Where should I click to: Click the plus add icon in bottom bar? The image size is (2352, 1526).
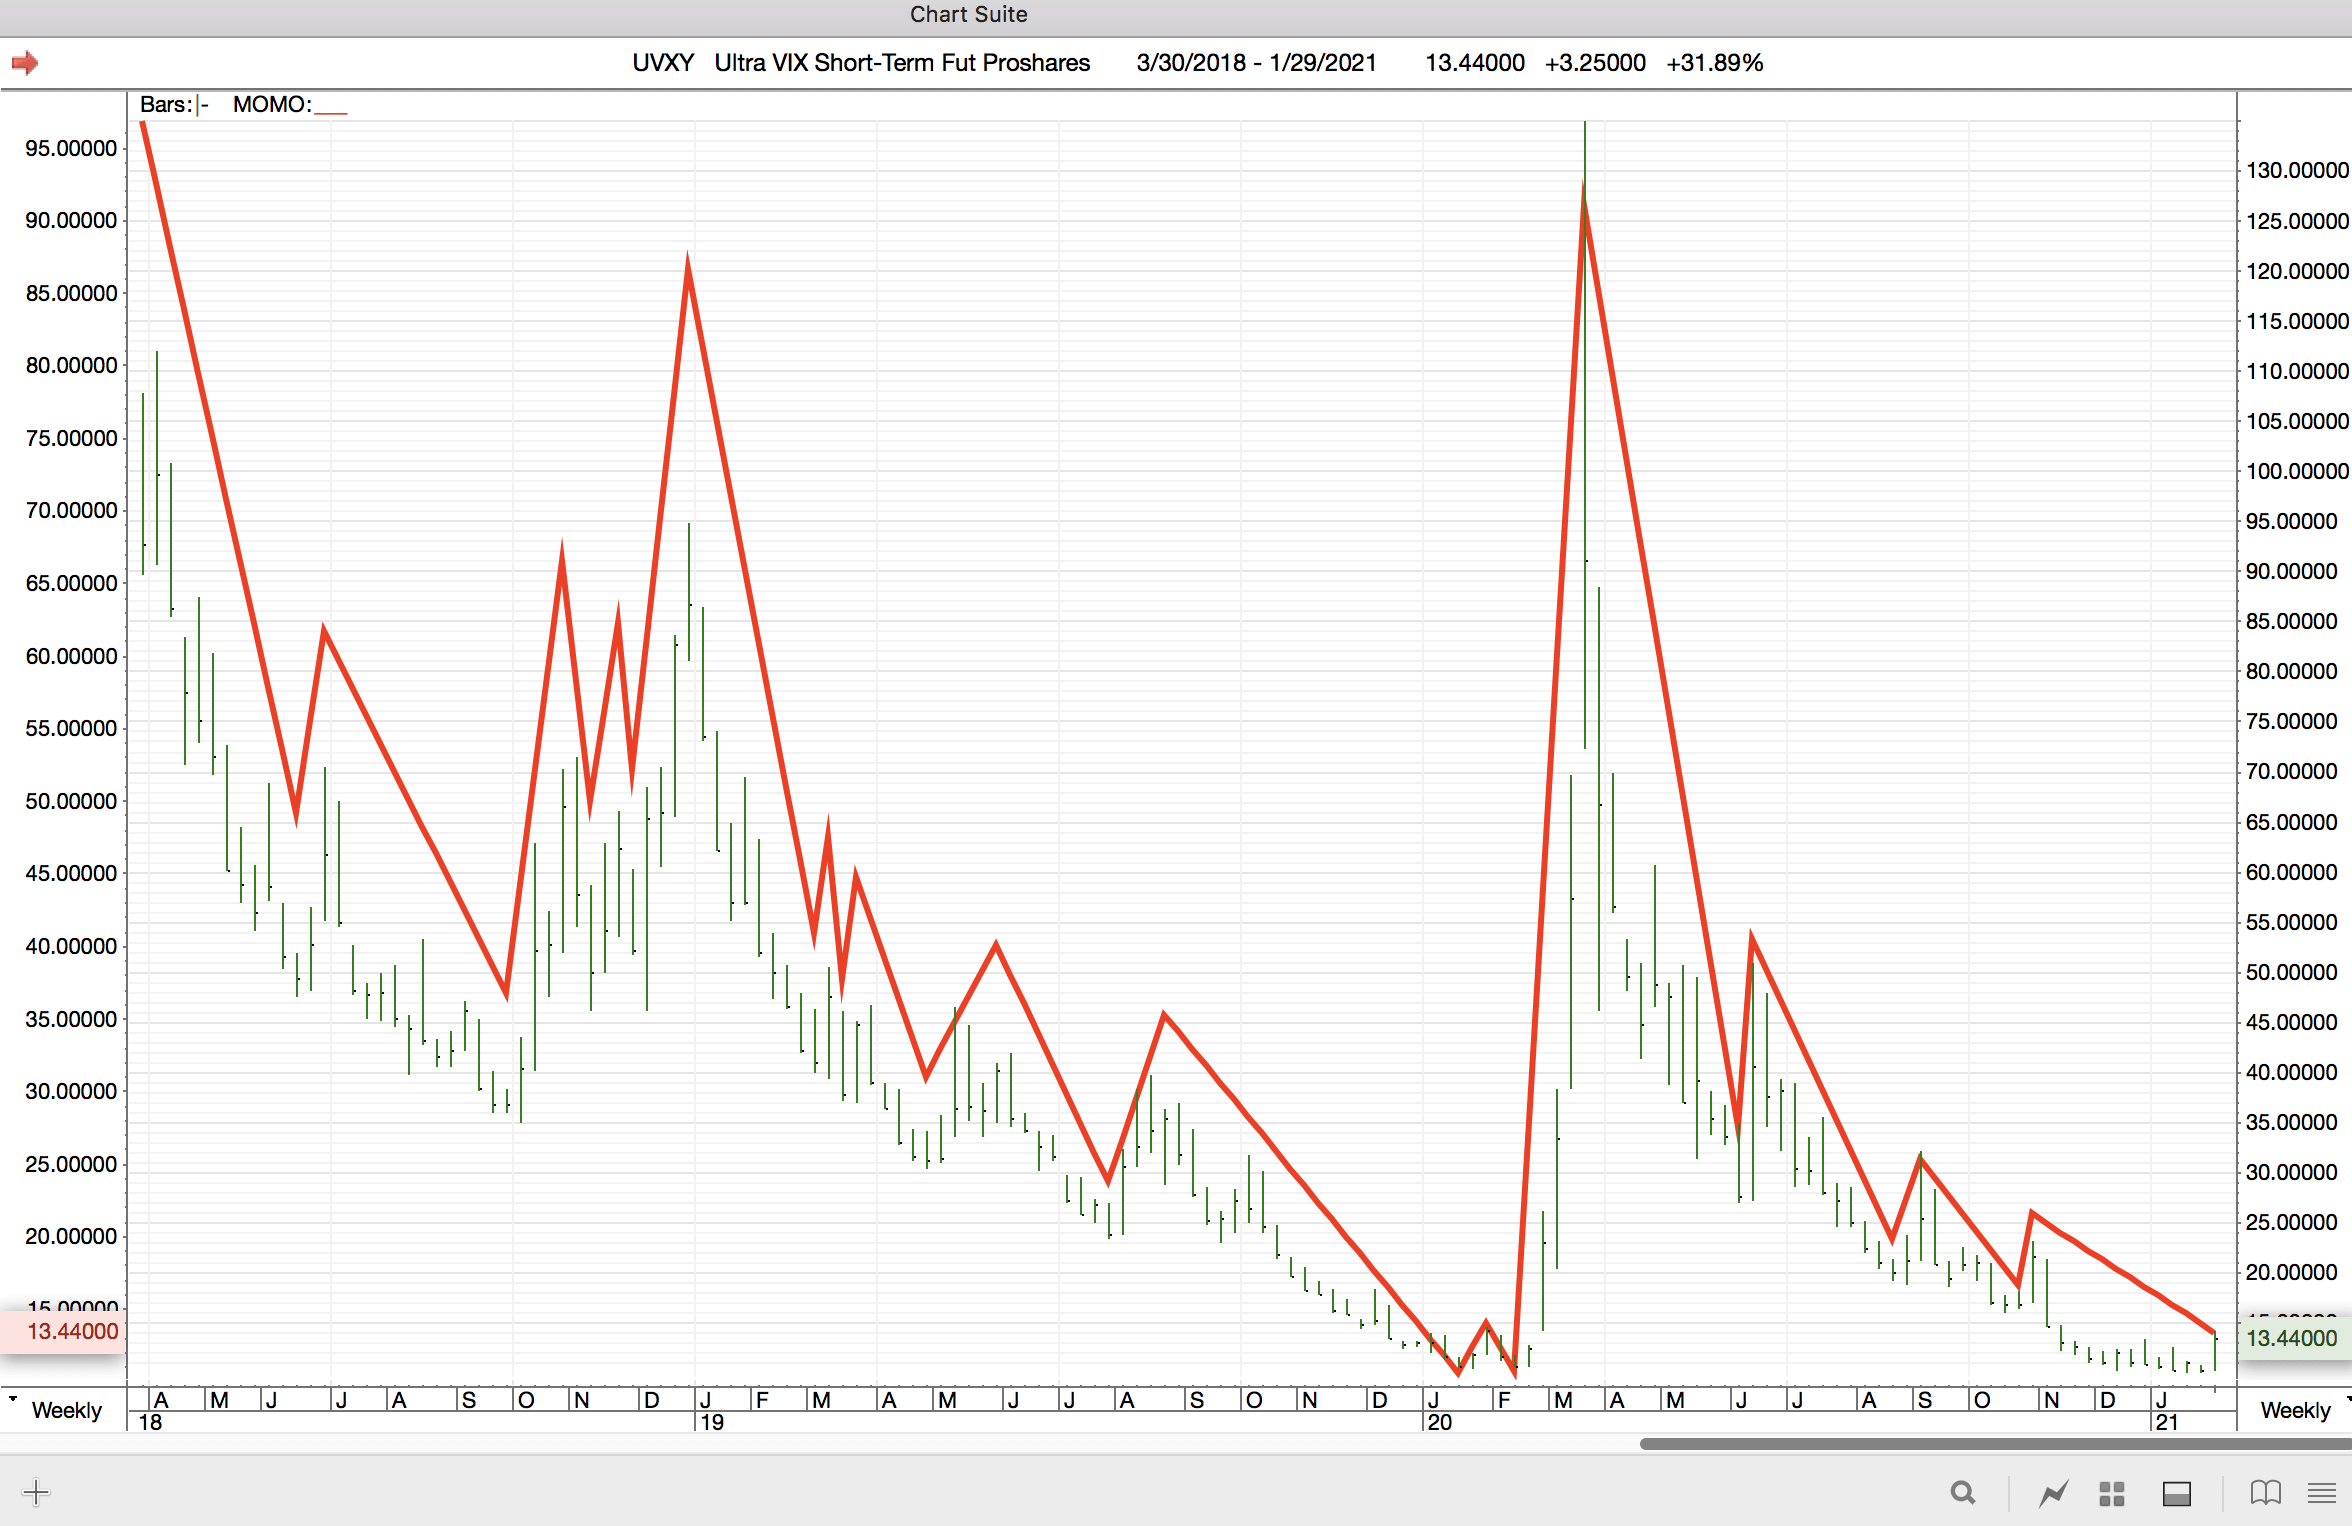(x=36, y=1493)
